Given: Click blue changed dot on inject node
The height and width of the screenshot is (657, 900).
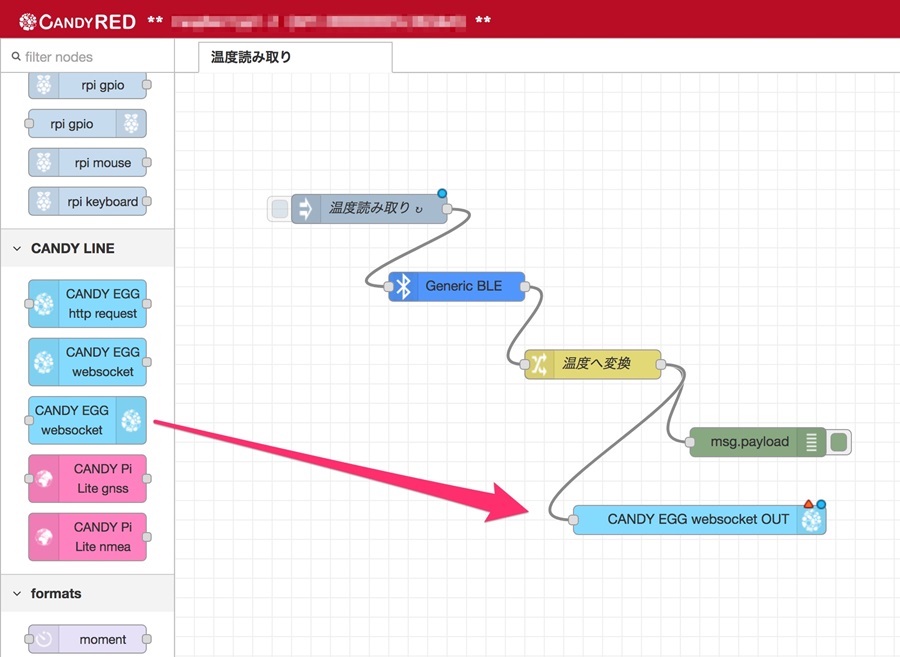Looking at the screenshot, I should [442, 193].
